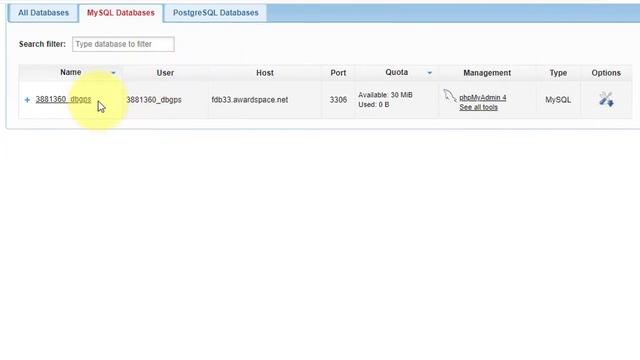Select the MySQL Databases tab
The height and width of the screenshot is (360, 640).
point(121,13)
